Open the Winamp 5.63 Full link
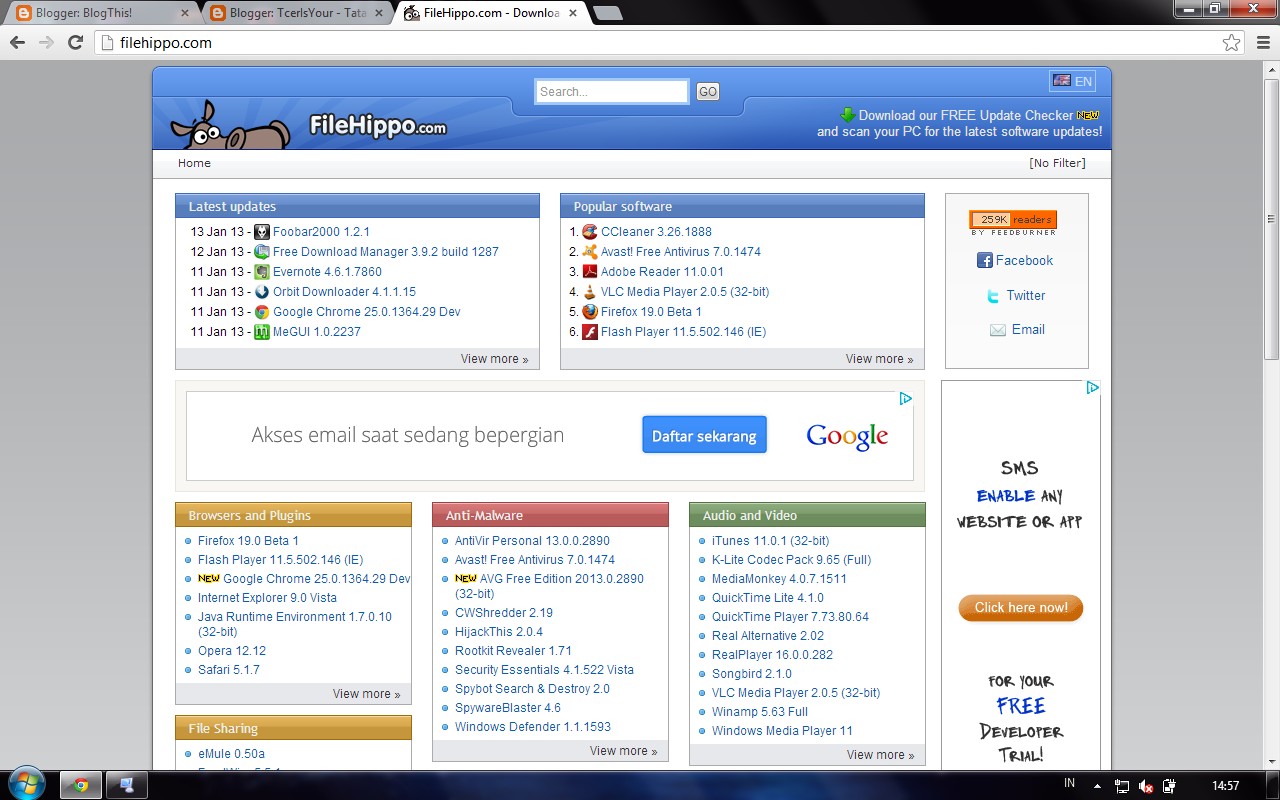 click(760, 712)
